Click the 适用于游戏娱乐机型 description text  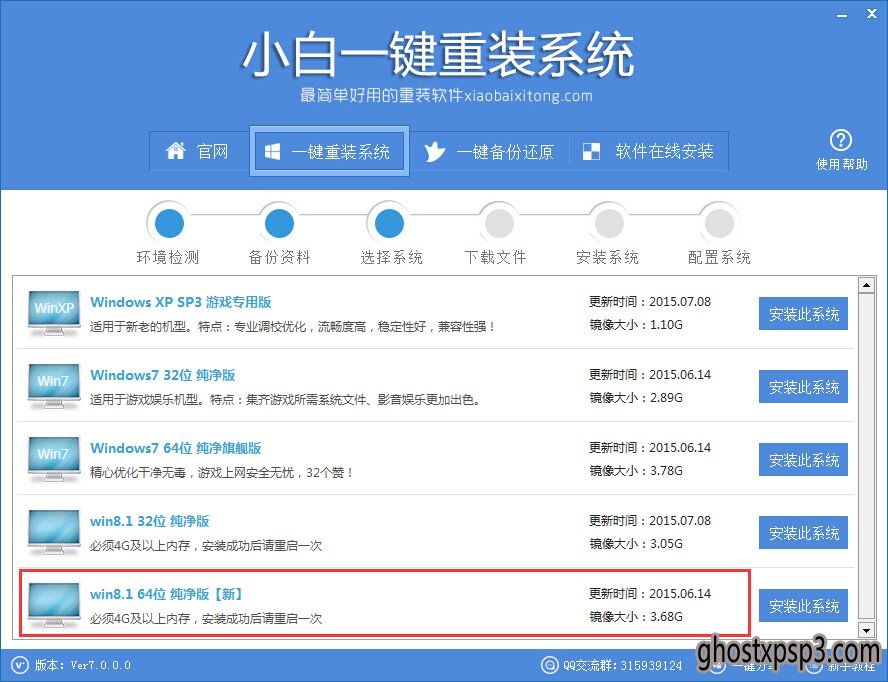[286, 400]
